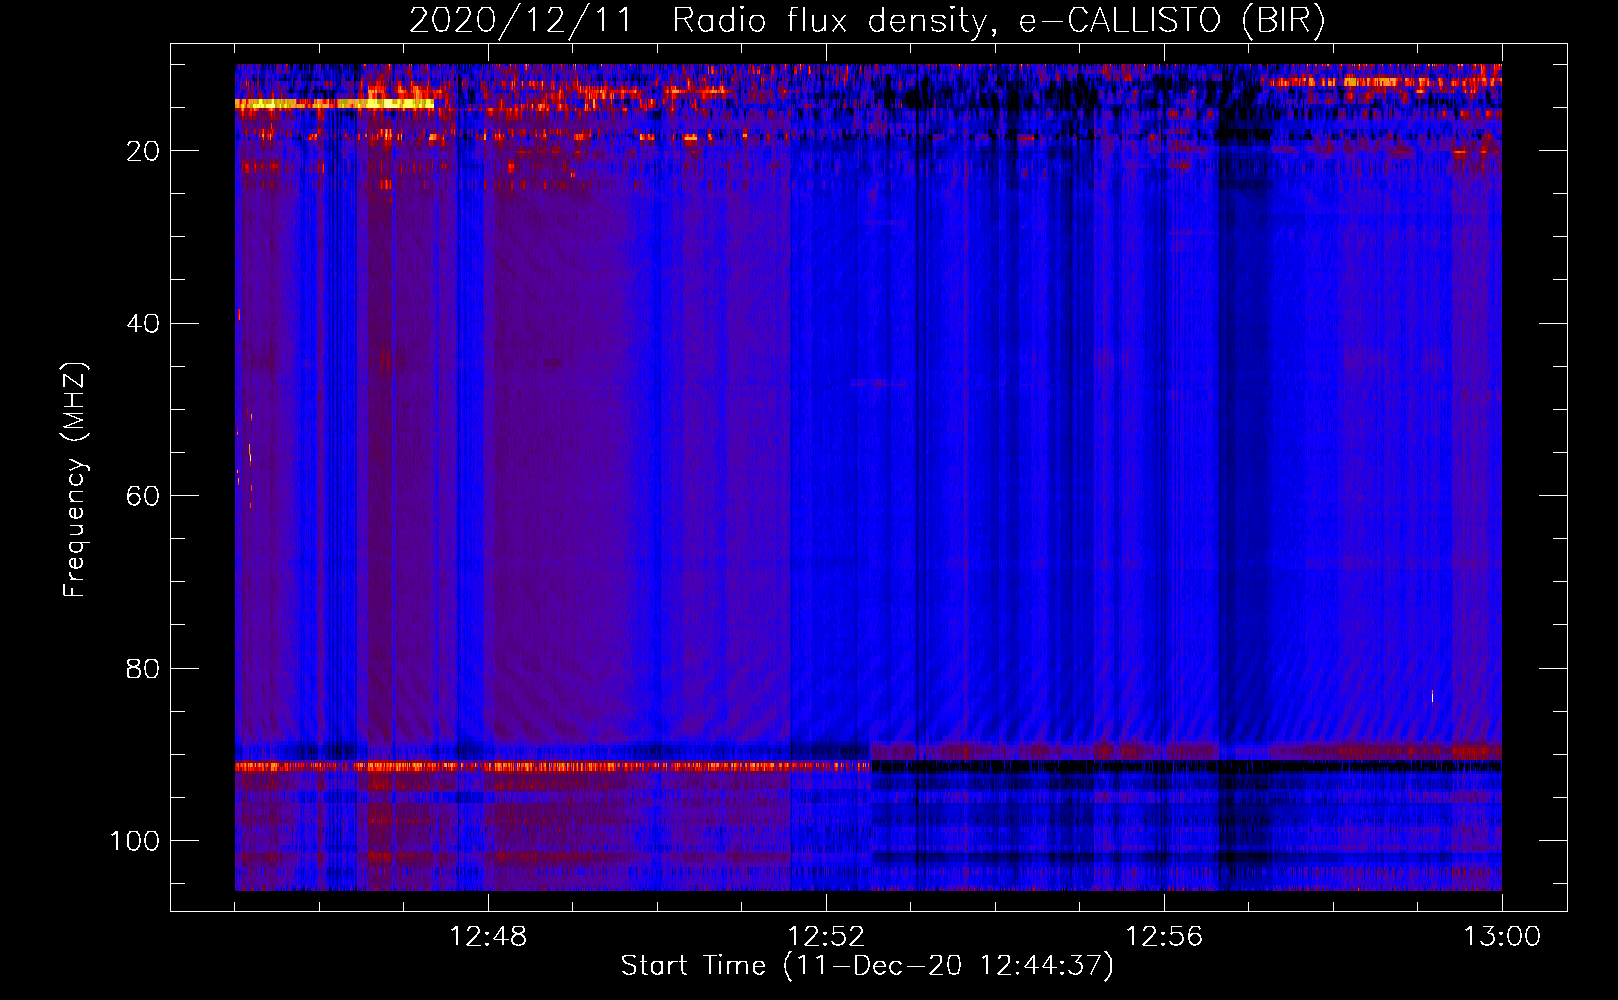Click the bright yellow emission band near 15 MHz
This screenshot has height=1000, width=1618.
[335, 103]
